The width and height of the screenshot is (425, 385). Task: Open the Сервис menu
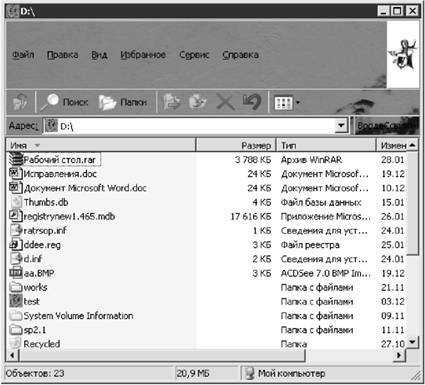194,54
